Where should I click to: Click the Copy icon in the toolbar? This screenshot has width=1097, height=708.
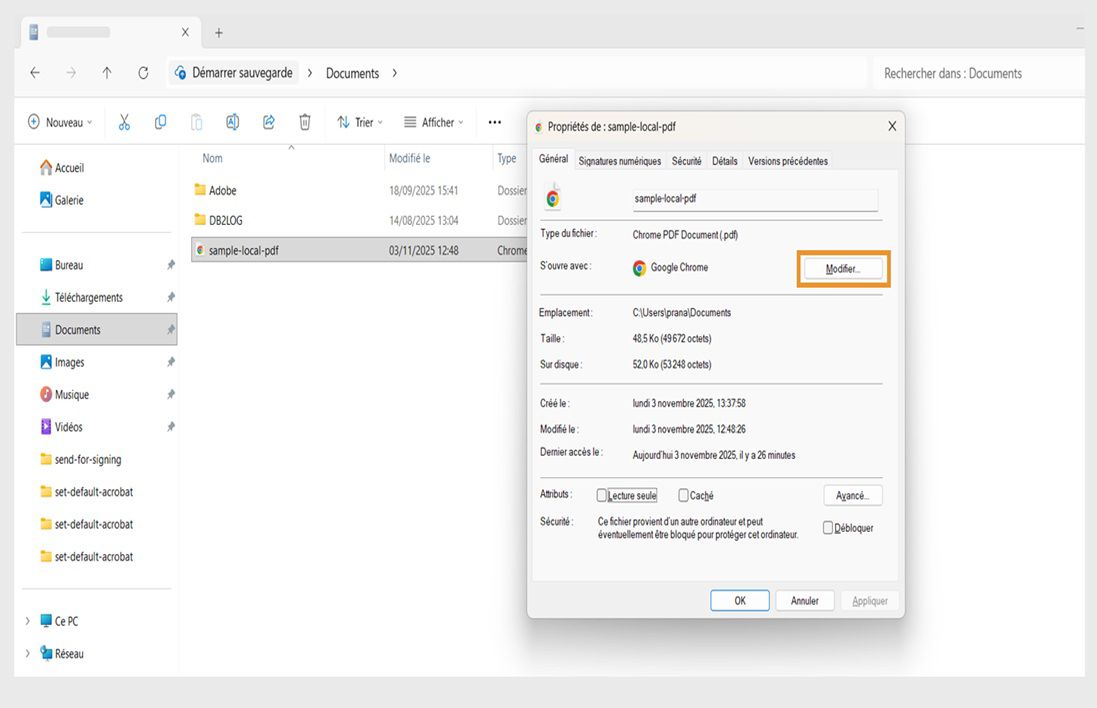(160, 121)
